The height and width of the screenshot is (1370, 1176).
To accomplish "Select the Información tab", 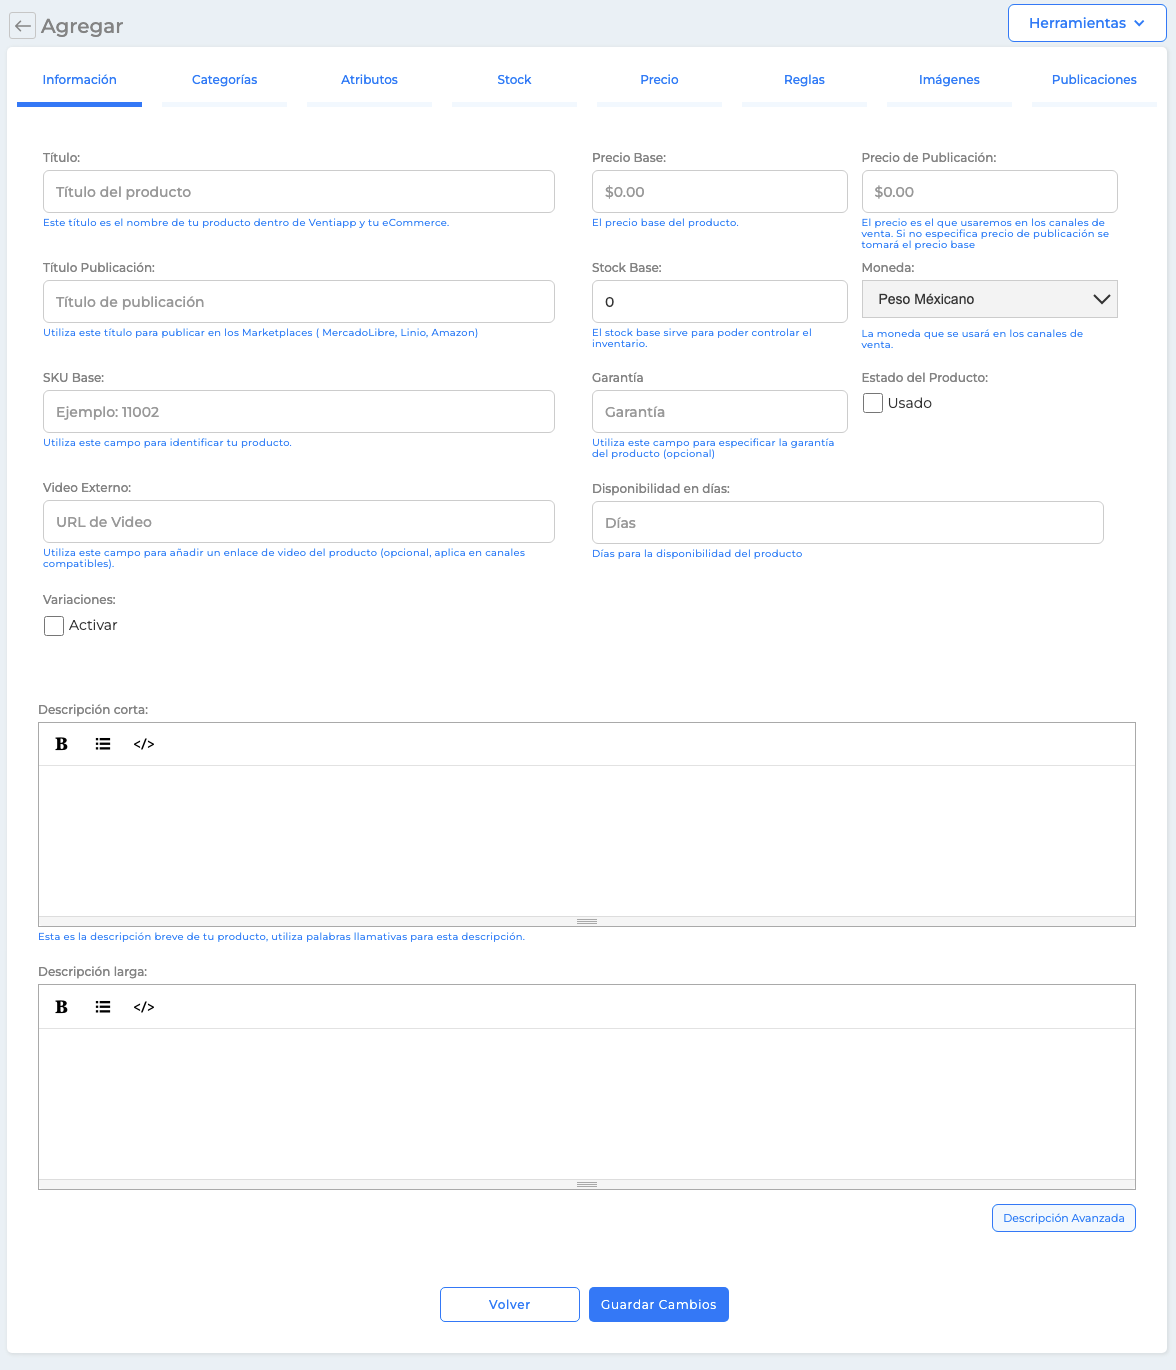I will 80,80.
